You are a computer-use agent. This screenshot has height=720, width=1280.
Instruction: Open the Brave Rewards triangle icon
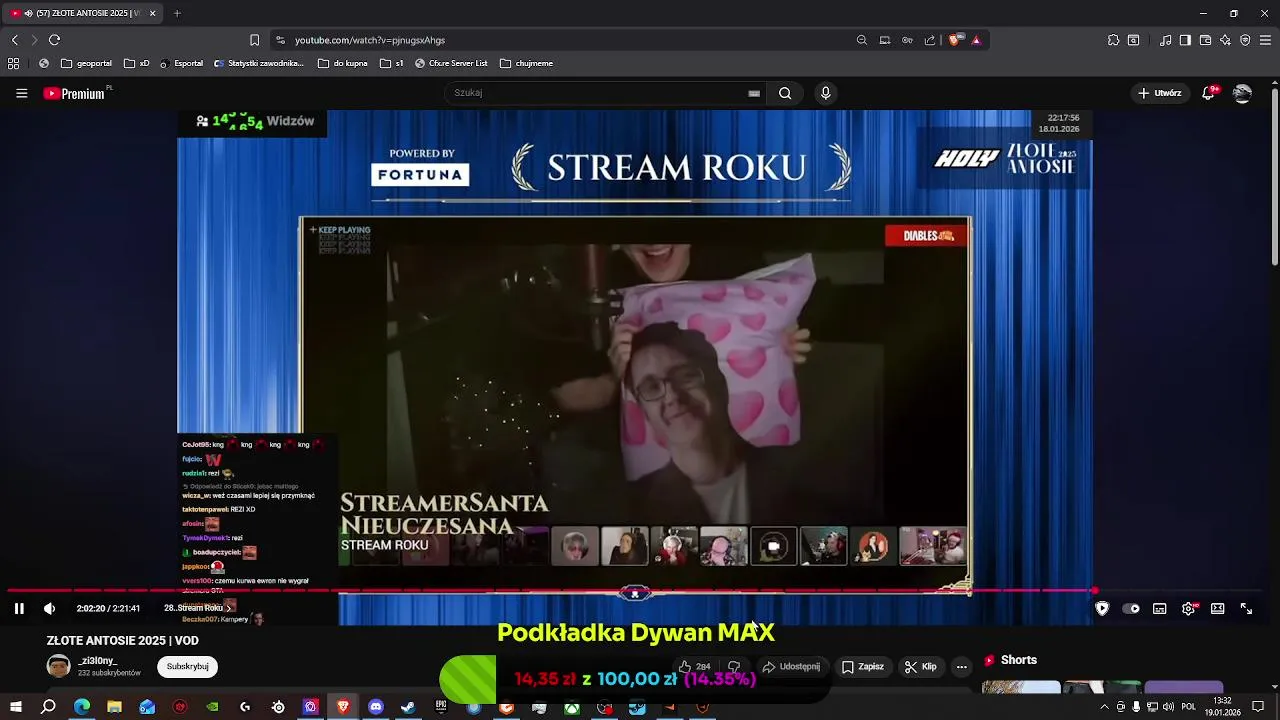pyautogui.click(x=976, y=40)
